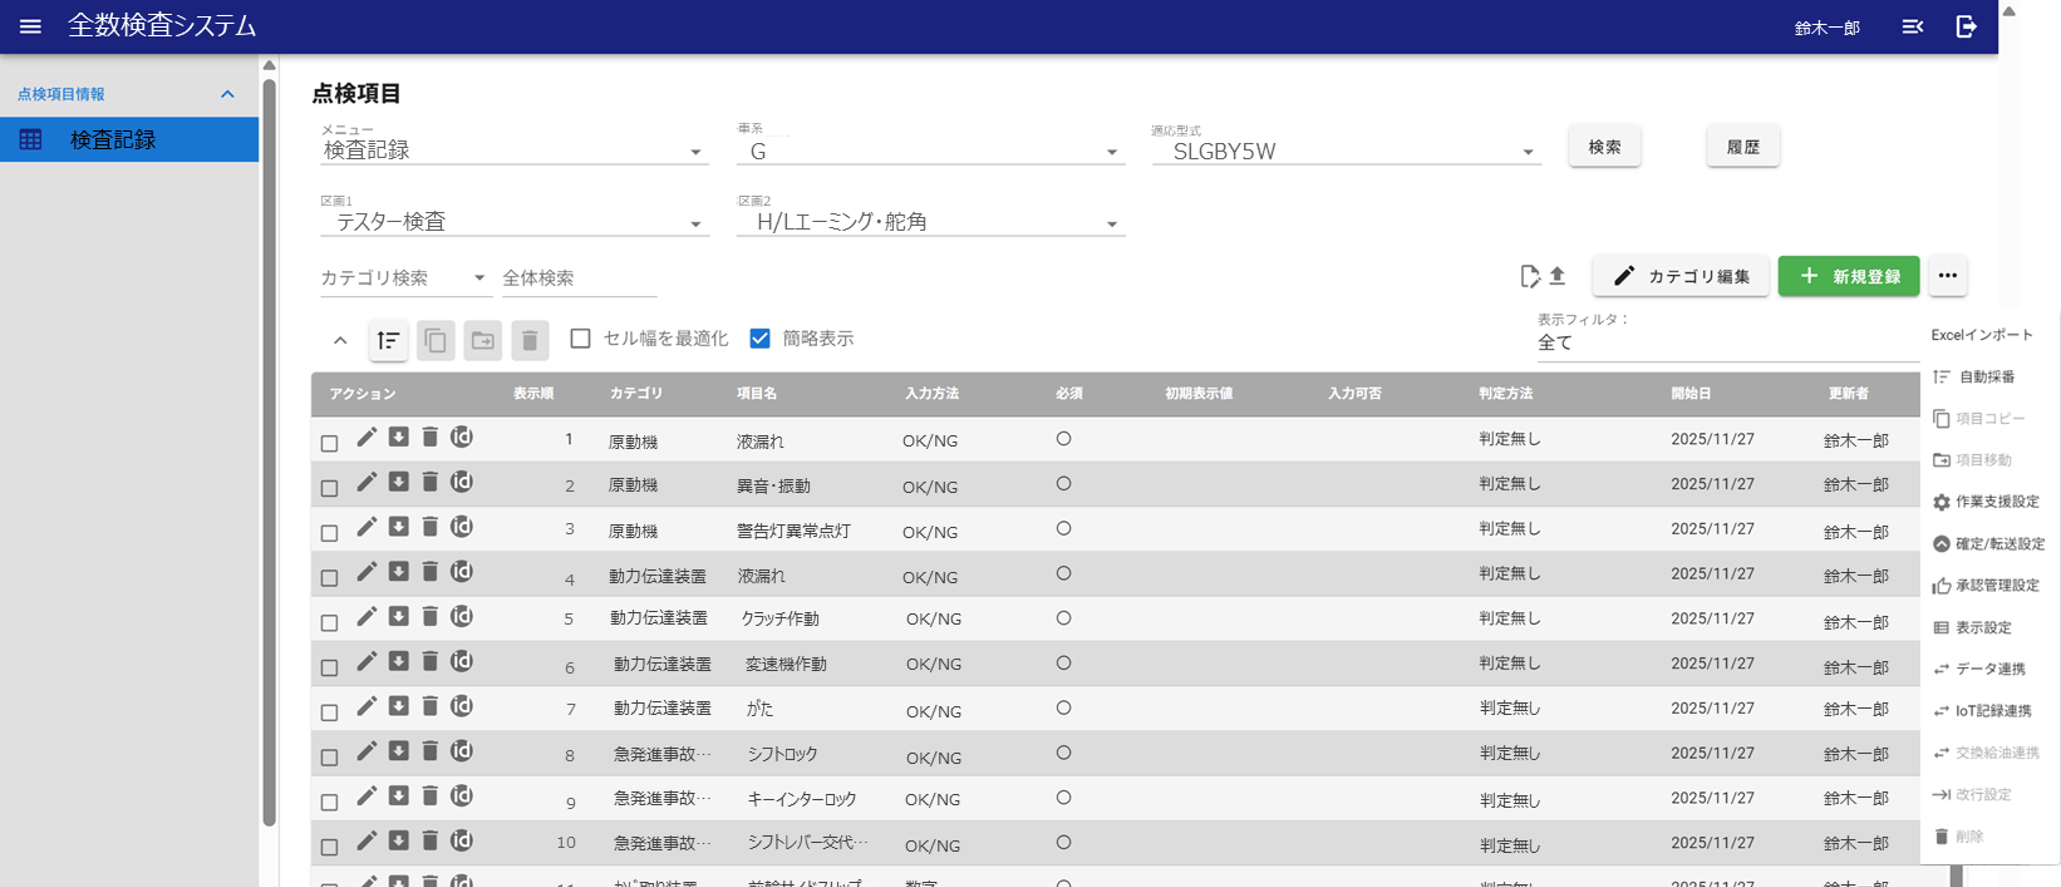The image size is (2061, 887).
Task: Choose Excelインポート in the menu
Action: coord(1981,335)
